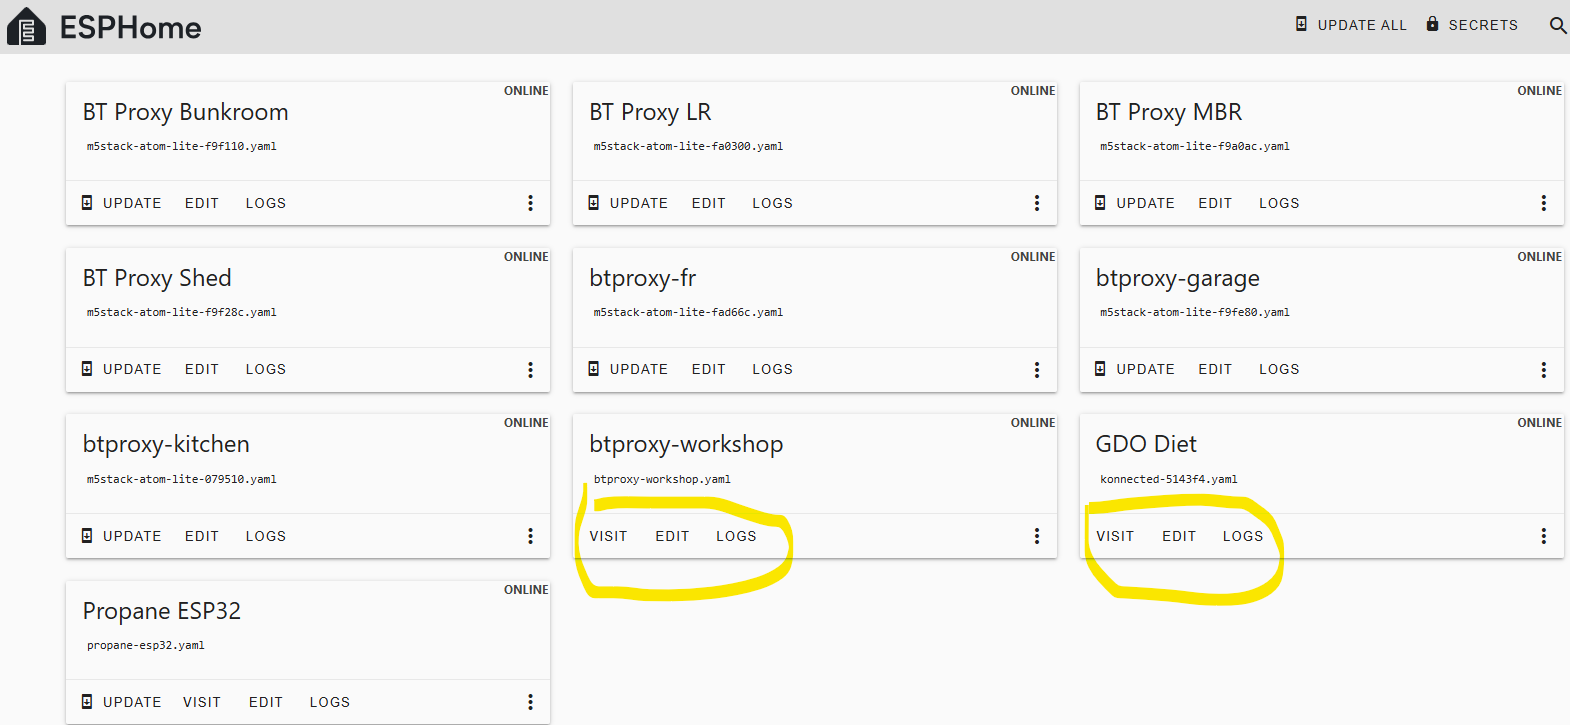Update the btproxy-garage device

click(x=1135, y=369)
